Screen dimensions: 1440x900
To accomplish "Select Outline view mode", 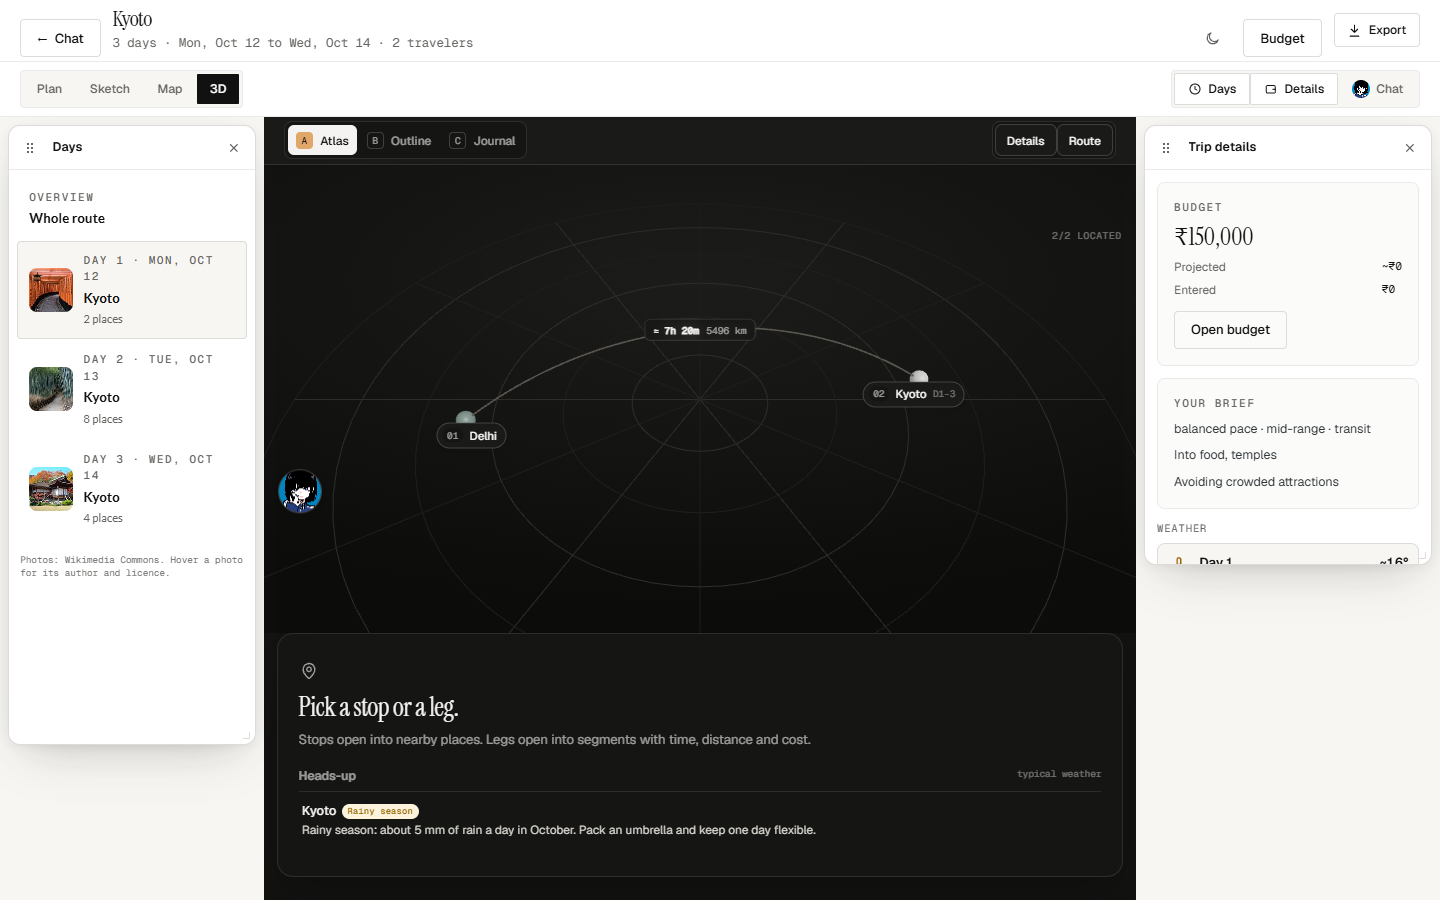I will click(400, 141).
